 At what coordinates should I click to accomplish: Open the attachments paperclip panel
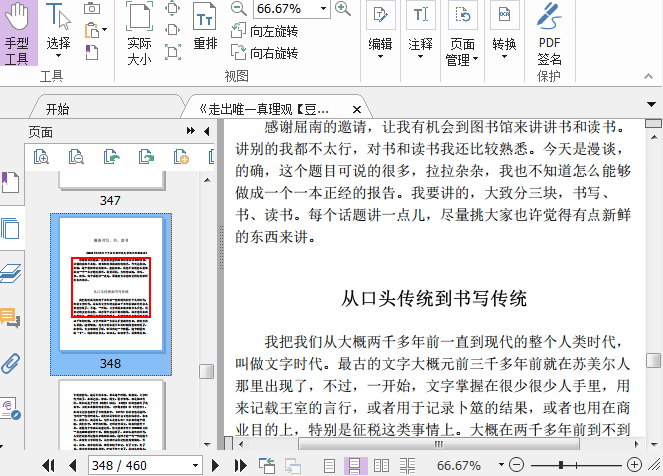[x=10, y=364]
